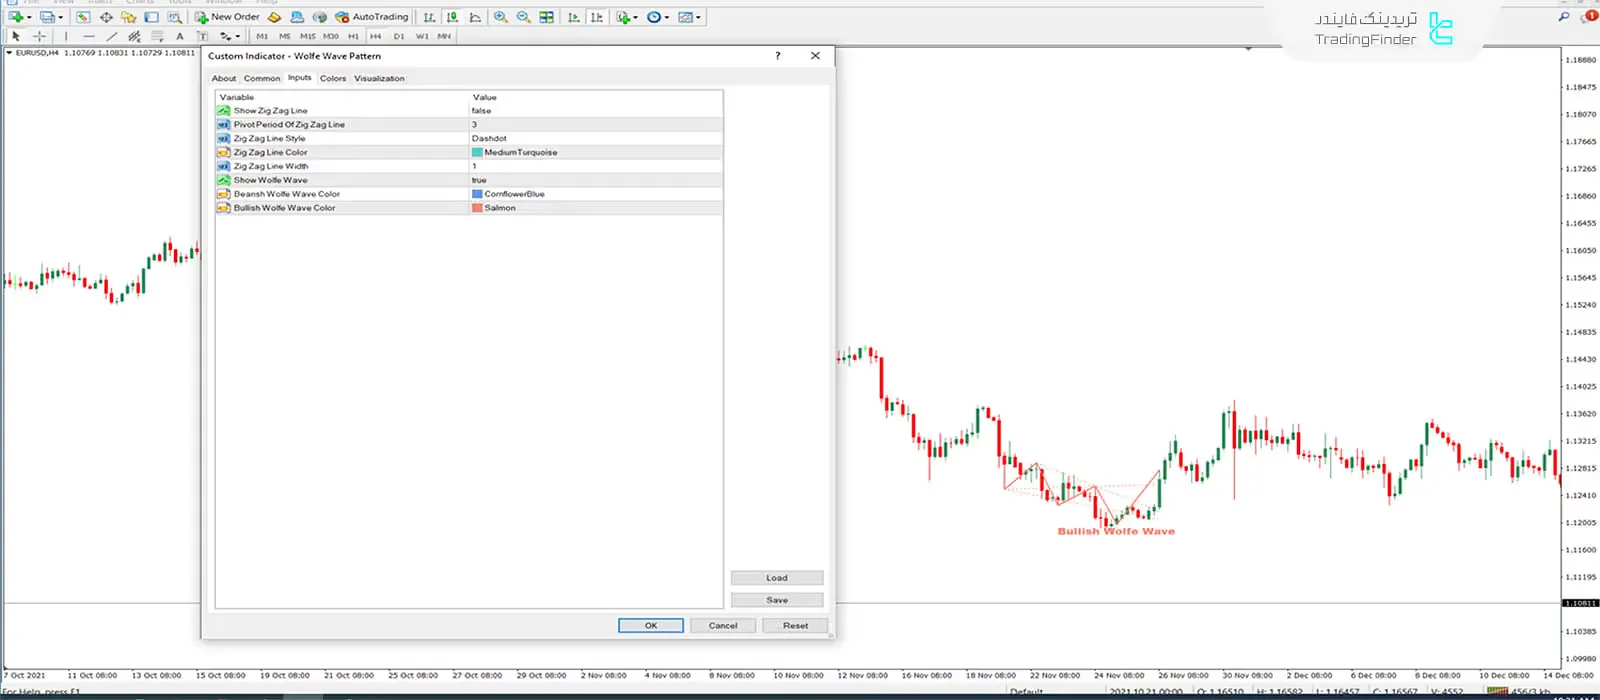The height and width of the screenshot is (700, 1600).
Task: Select the Crosshair cursor tool
Action: (x=39, y=36)
